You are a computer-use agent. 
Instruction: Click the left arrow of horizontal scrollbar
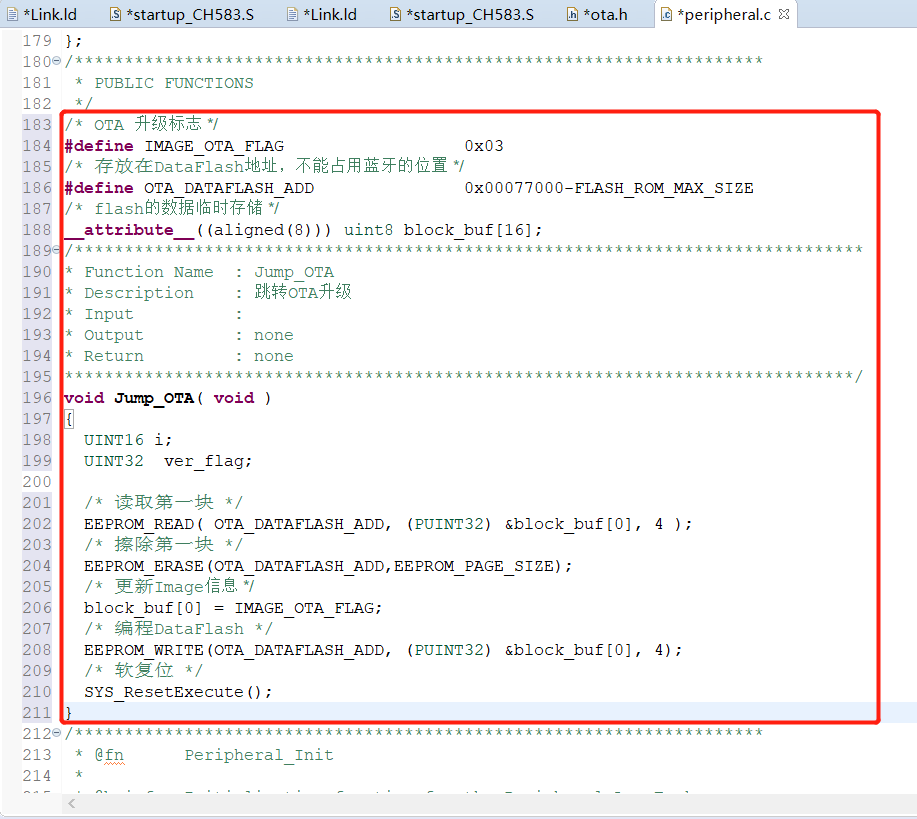coord(71,803)
